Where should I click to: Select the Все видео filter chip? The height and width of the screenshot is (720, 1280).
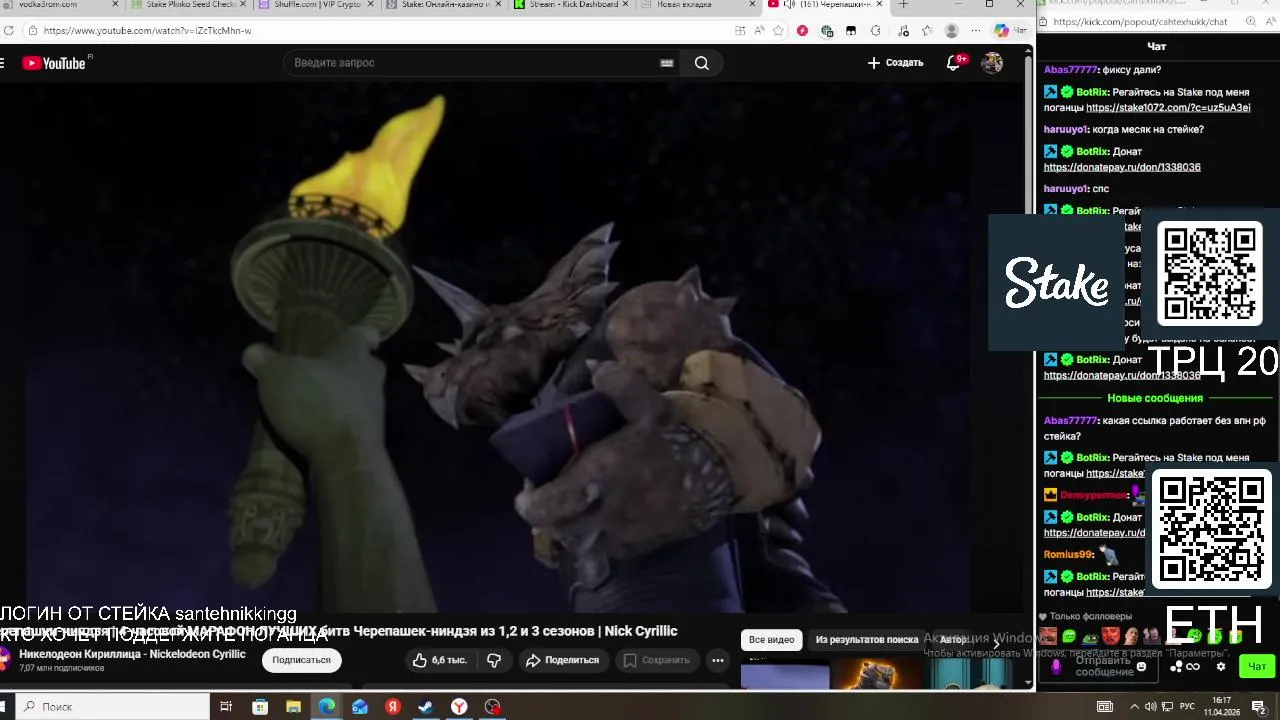point(772,640)
